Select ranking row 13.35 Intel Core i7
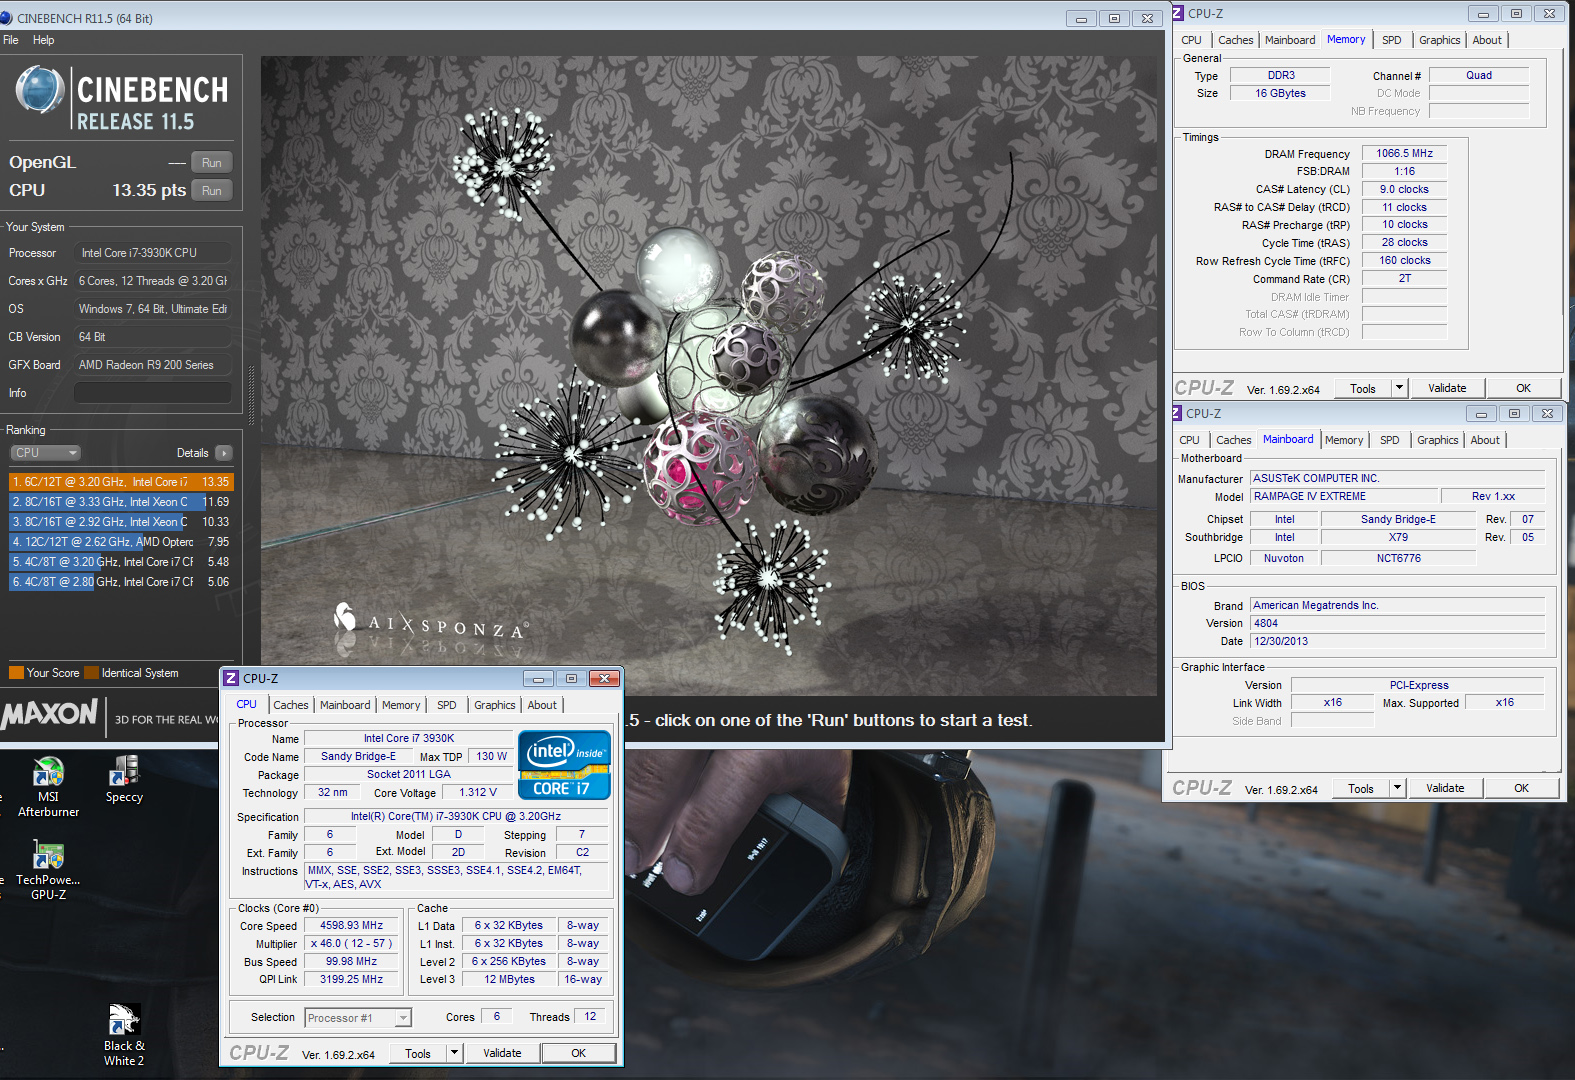 [x=121, y=482]
